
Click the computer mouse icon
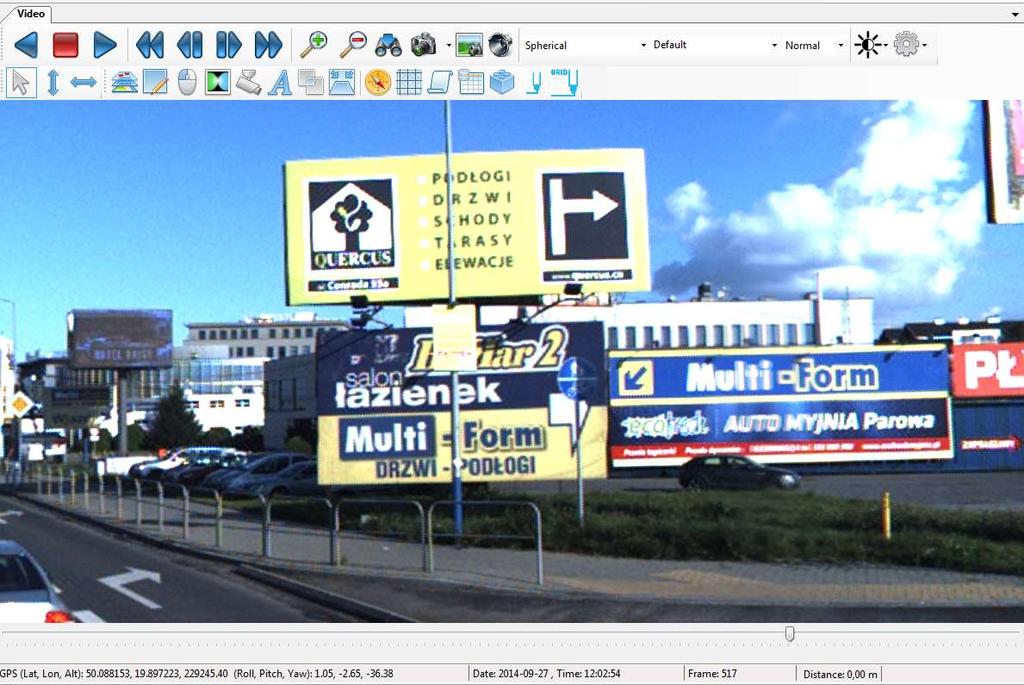click(x=187, y=83)
